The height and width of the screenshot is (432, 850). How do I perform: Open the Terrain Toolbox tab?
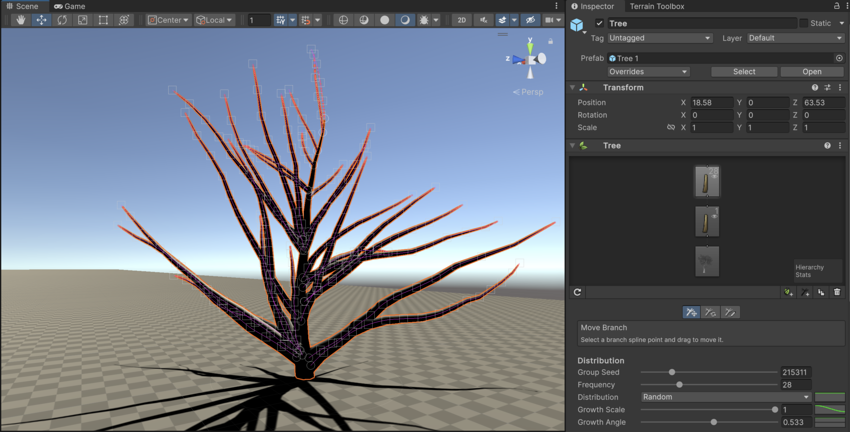[656, 6]
